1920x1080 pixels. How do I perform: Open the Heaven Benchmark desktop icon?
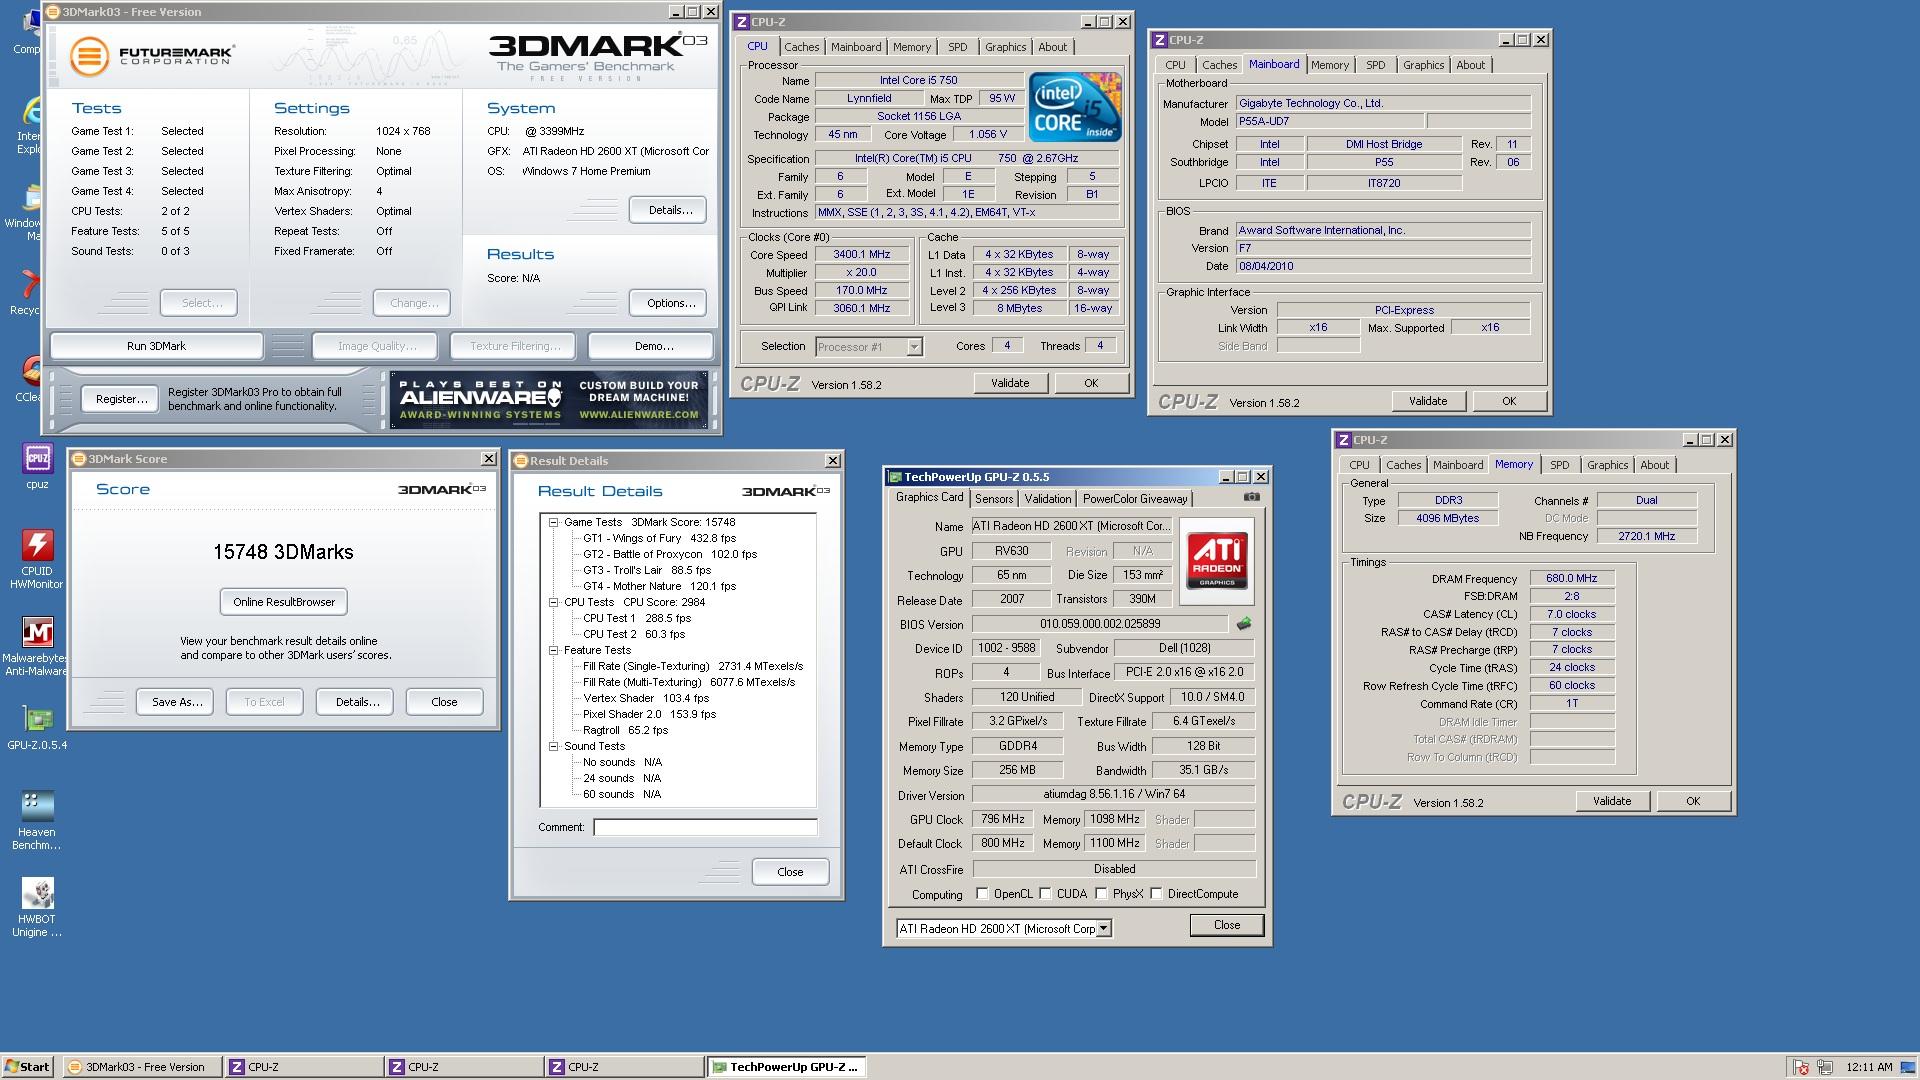[37, 820]
